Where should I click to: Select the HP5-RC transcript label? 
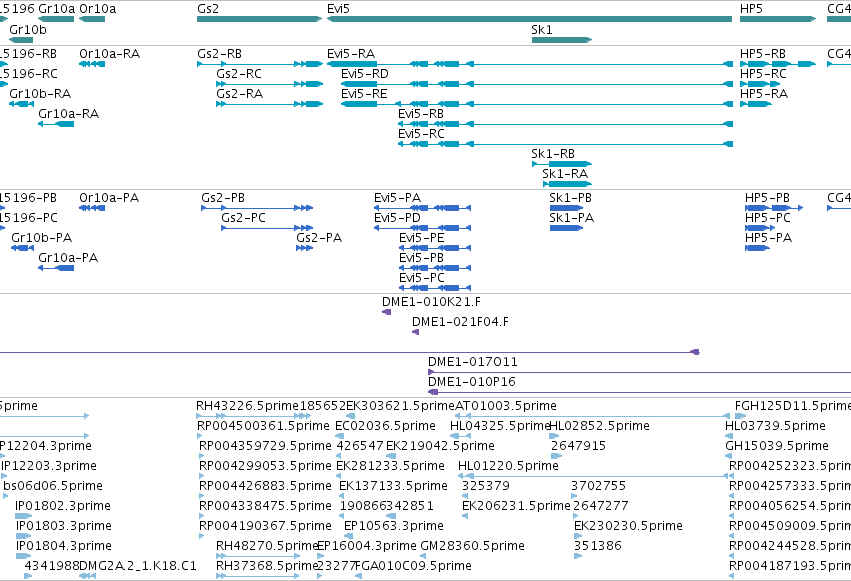point(763,74)
